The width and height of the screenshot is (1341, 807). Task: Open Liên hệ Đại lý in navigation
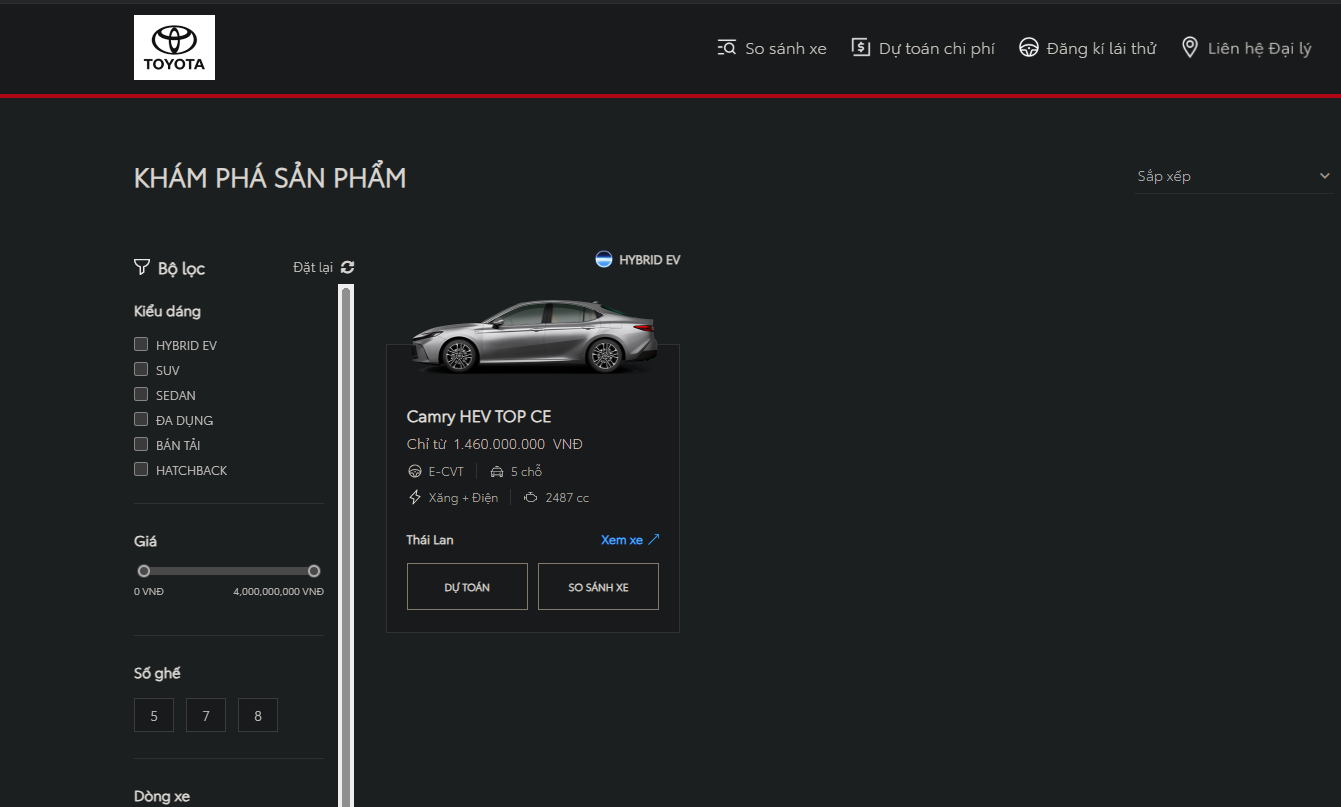point(1246,48)
